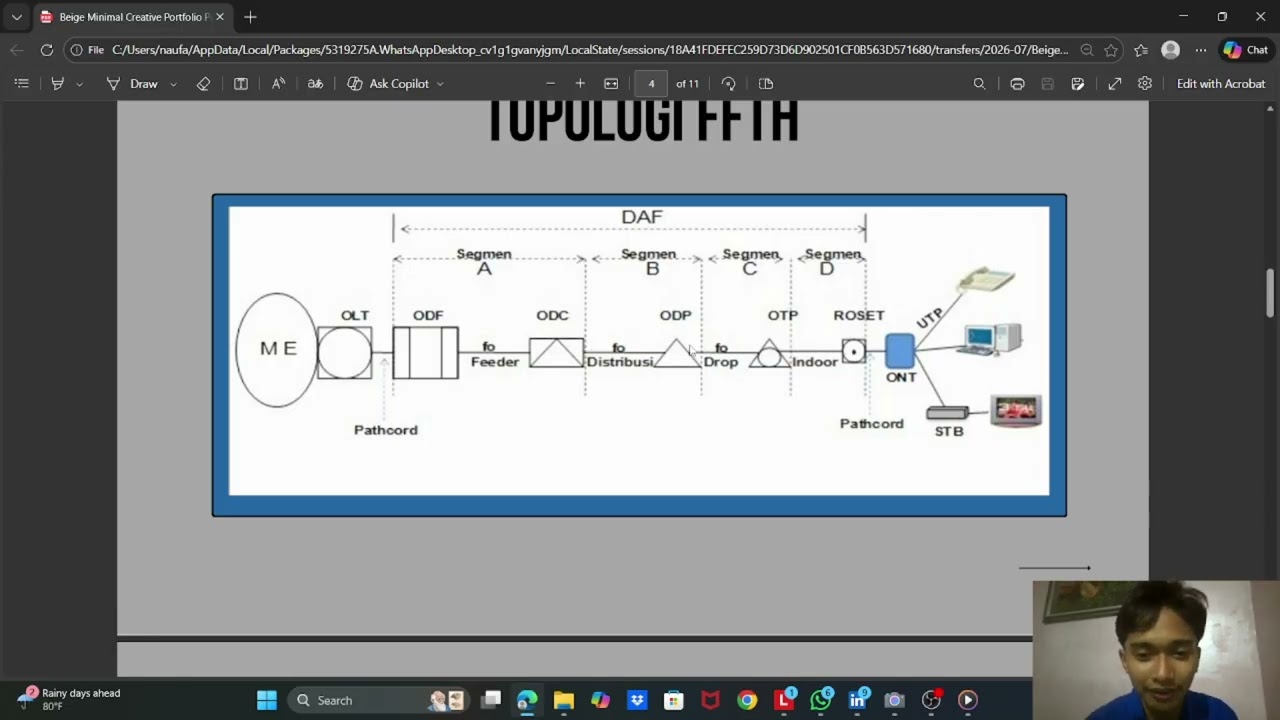
Task: Zoom out with the minus button
Action: pos(550,84)
